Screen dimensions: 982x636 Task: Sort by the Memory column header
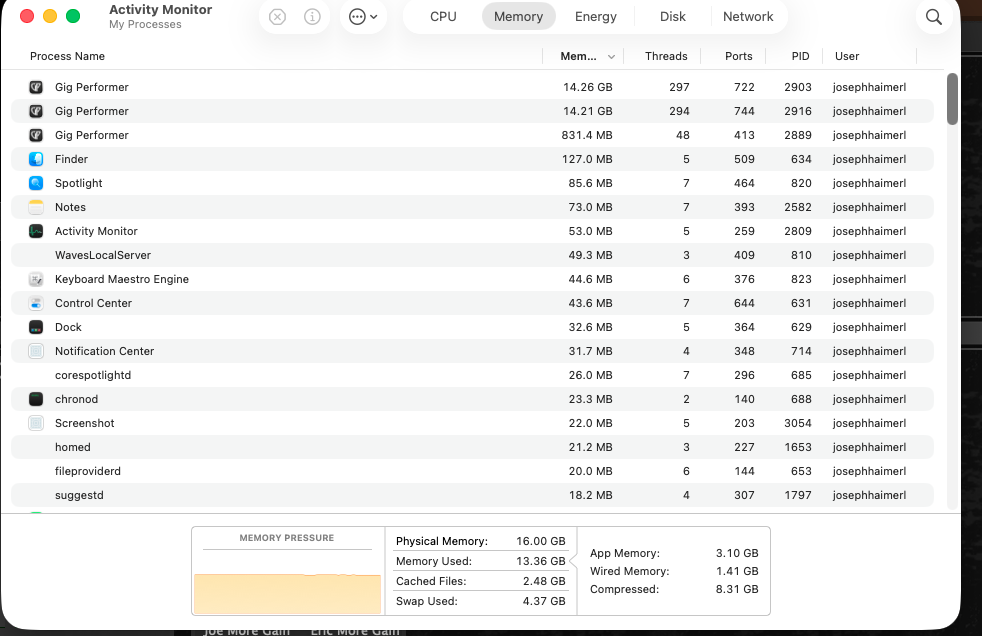(x=579, y=57)
